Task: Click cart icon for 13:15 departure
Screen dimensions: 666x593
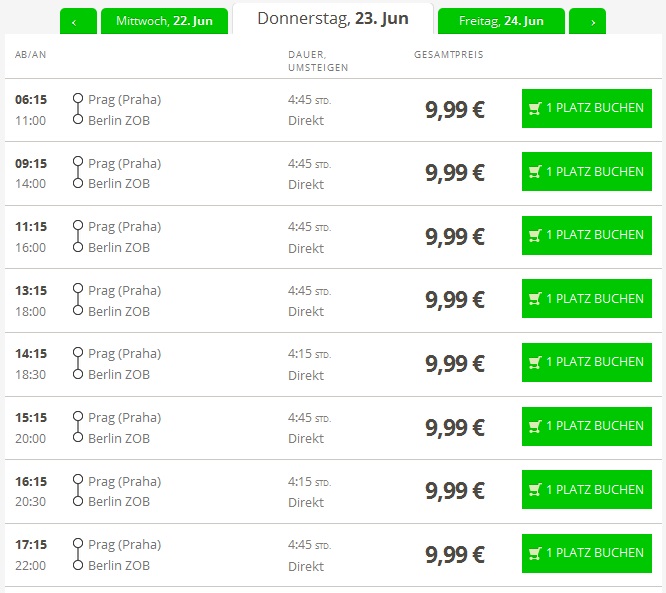Action: (x=535, y=299)
